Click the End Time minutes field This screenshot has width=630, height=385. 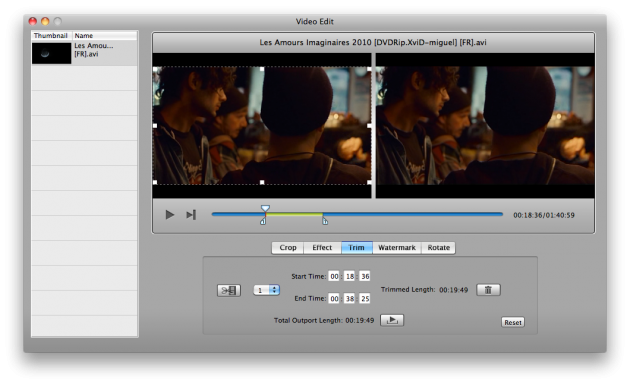click(x=350, y=299)
